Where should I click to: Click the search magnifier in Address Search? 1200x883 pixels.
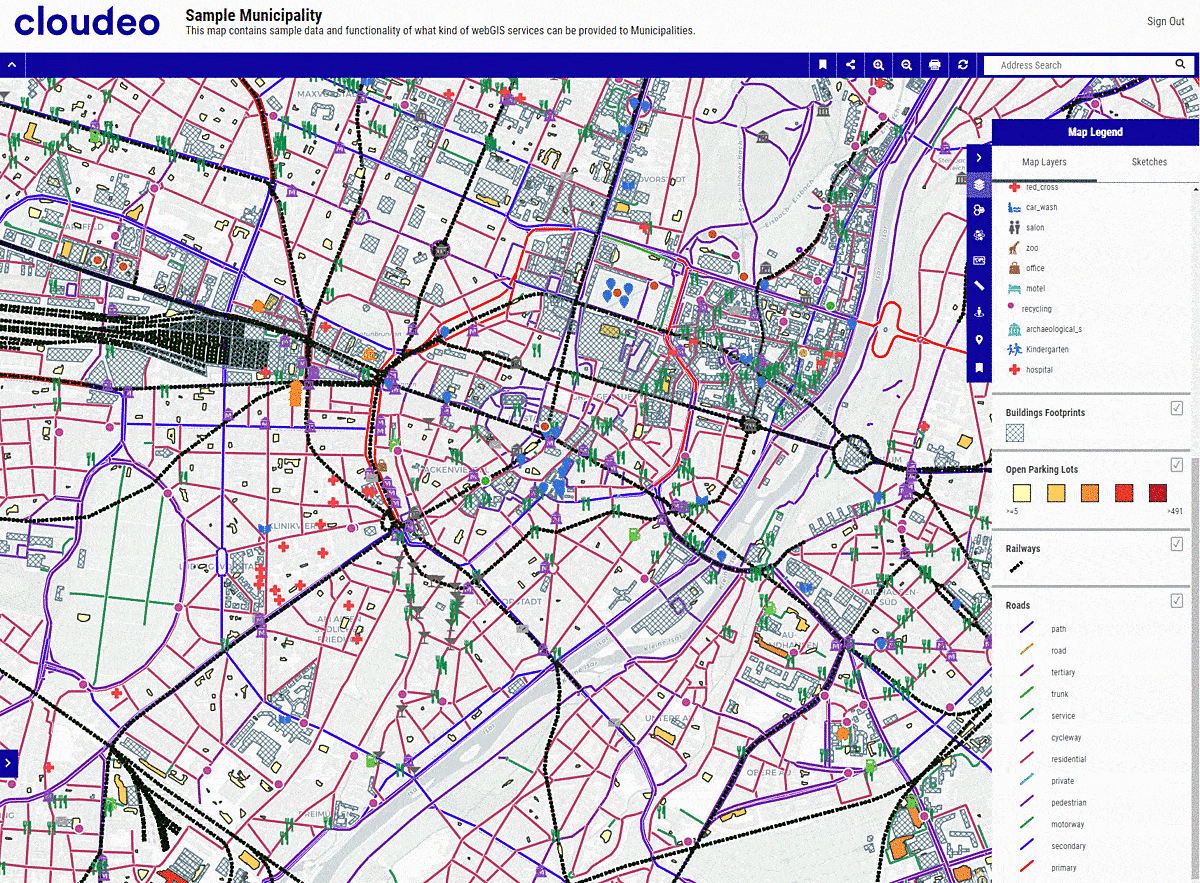click(x=1181, y=65)
